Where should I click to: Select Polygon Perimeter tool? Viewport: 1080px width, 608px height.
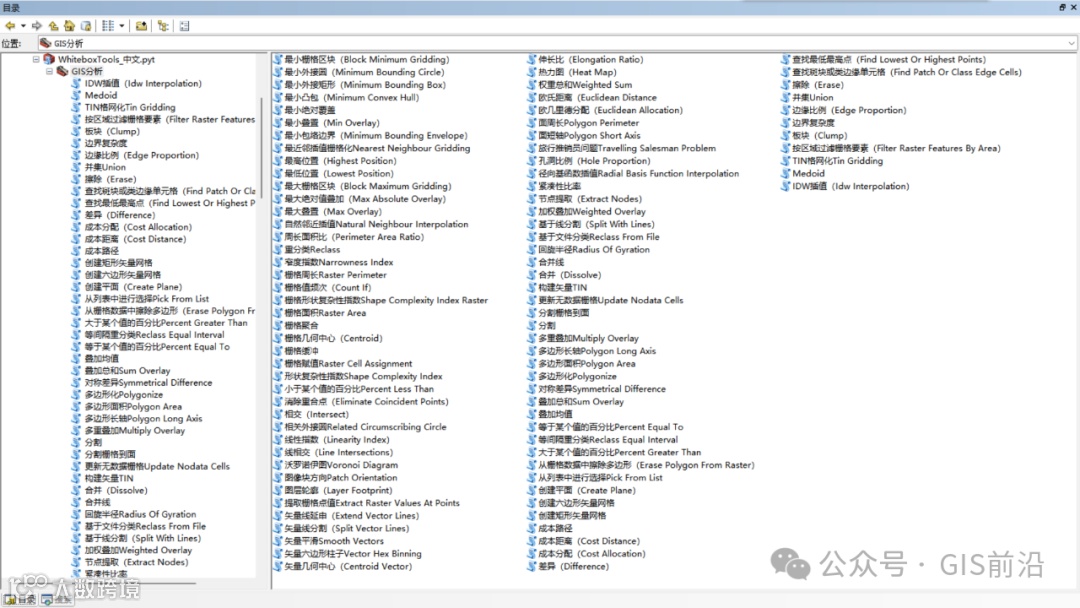(x=588, y=123)
